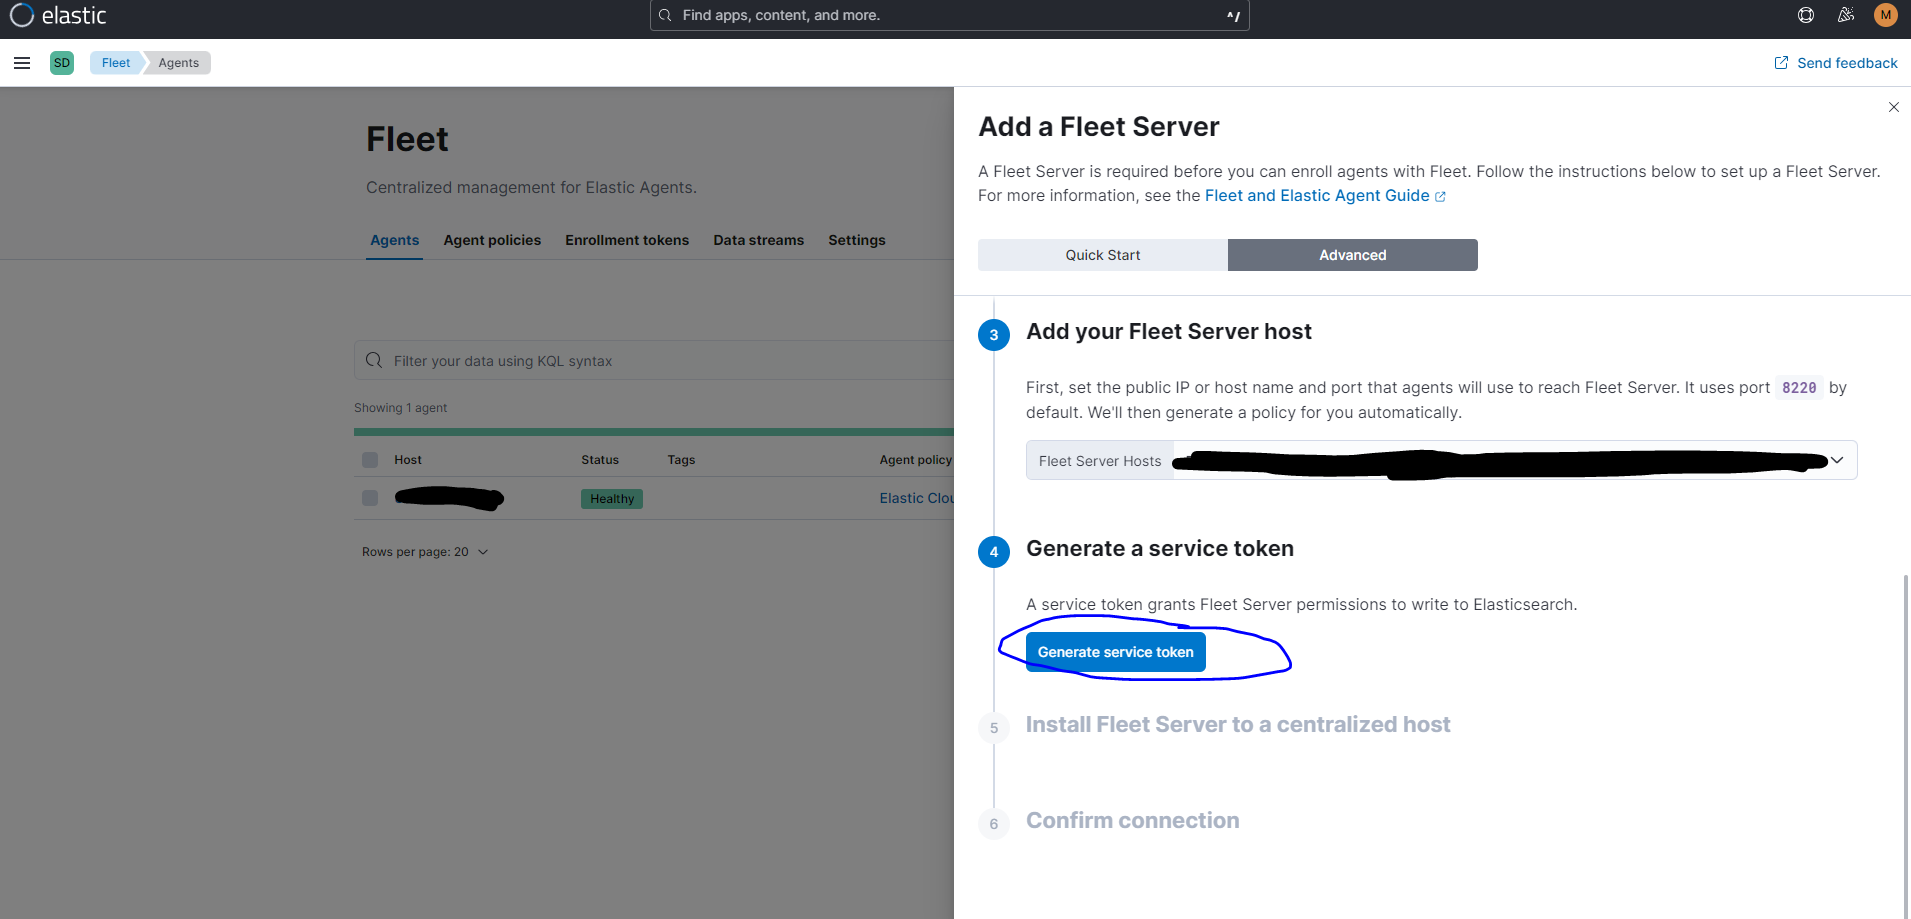1911x919 pixels.
Task: Click the Elastic logo
Action: click(58, 16)
